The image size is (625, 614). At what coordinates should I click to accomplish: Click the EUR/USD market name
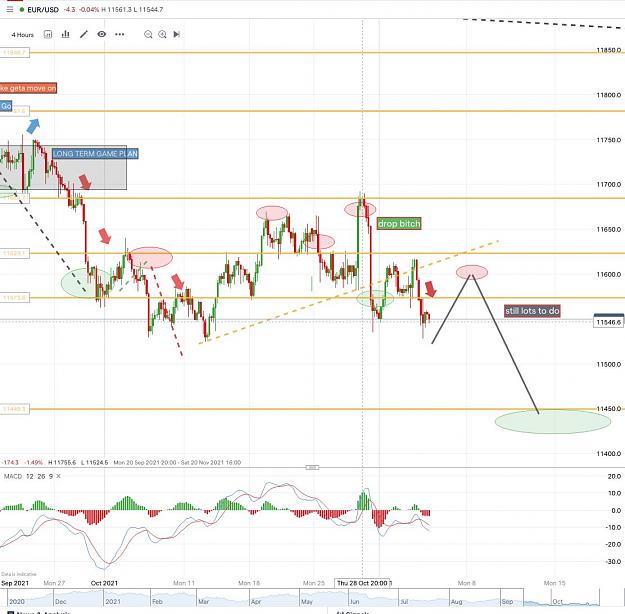click(43, 10)
